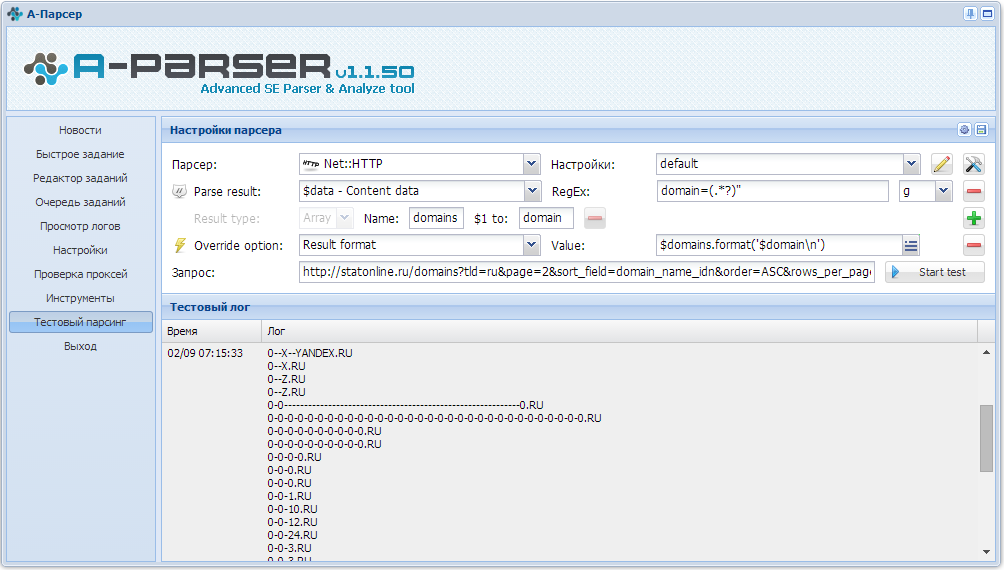Viewport: 1004px width, 570px height.
Task: Click Выход in the sidebar
Action: [x=81, y=346]
